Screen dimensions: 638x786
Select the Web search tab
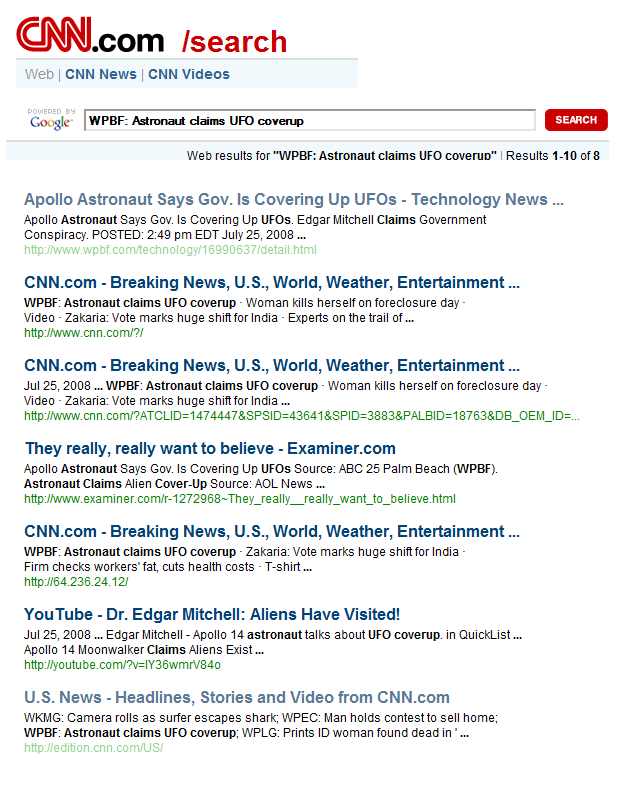39,74
